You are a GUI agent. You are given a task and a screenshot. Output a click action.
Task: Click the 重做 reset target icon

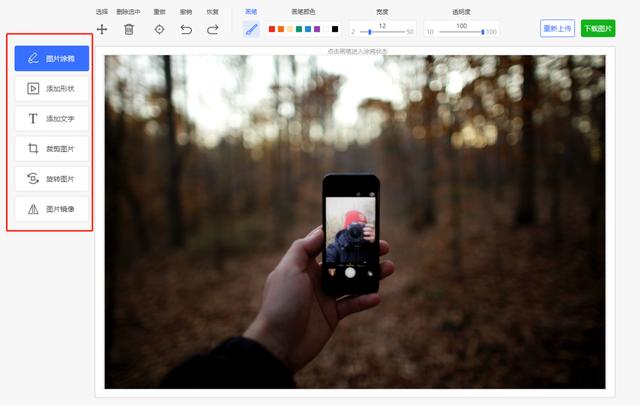(x=159, y=29)
